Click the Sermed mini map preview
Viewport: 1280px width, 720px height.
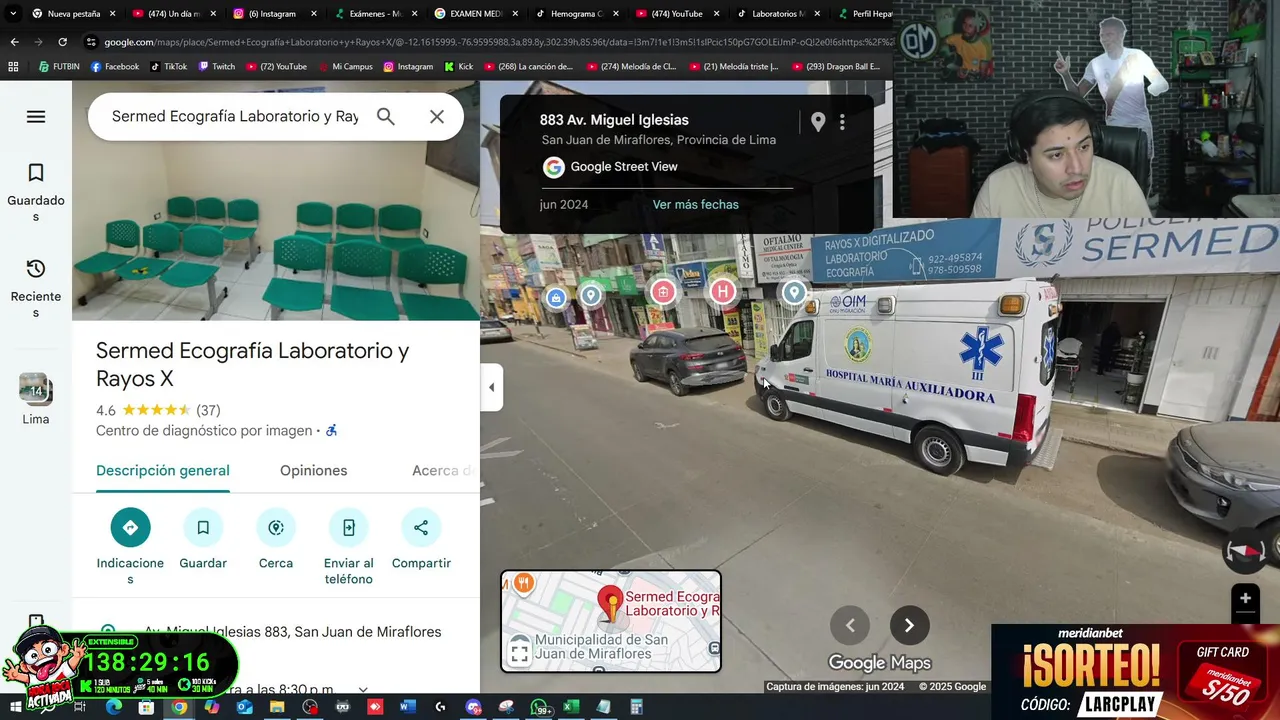click(611, 621)
